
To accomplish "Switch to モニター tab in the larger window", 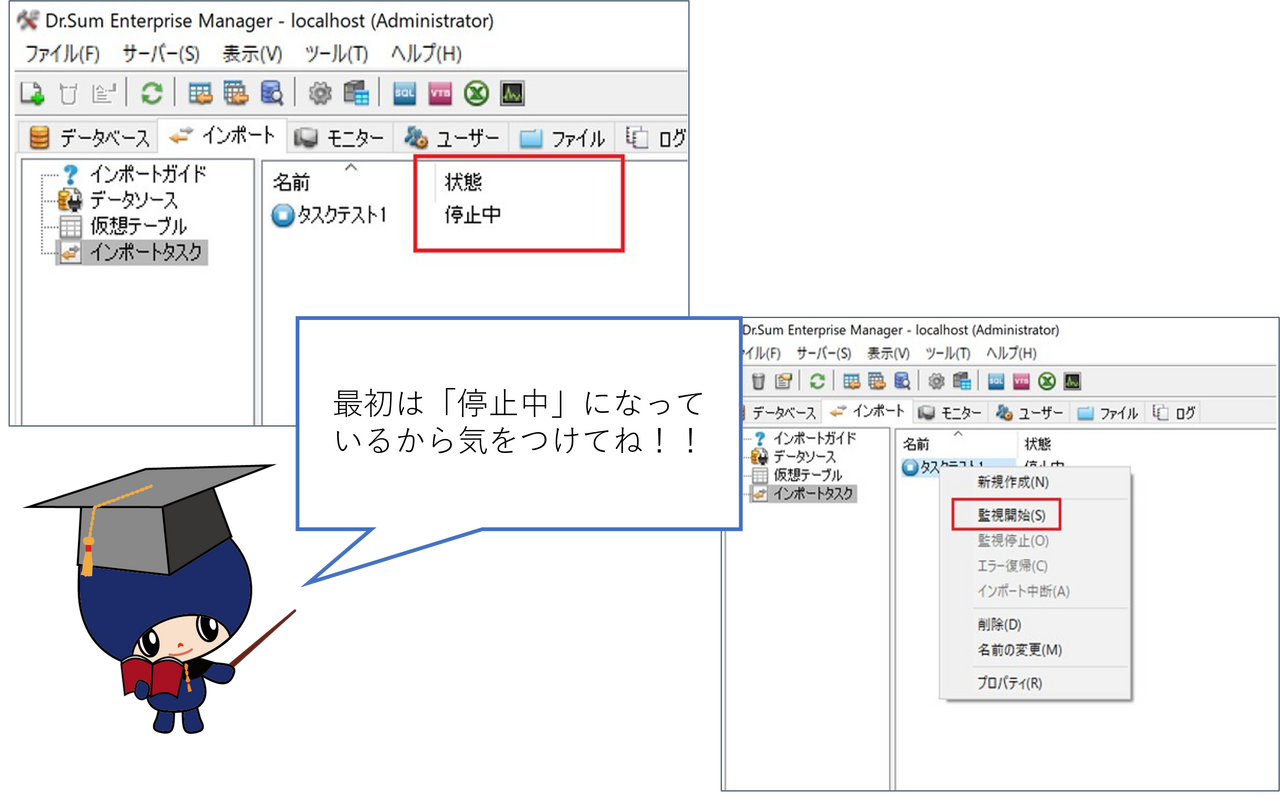I will click(340, 138).
